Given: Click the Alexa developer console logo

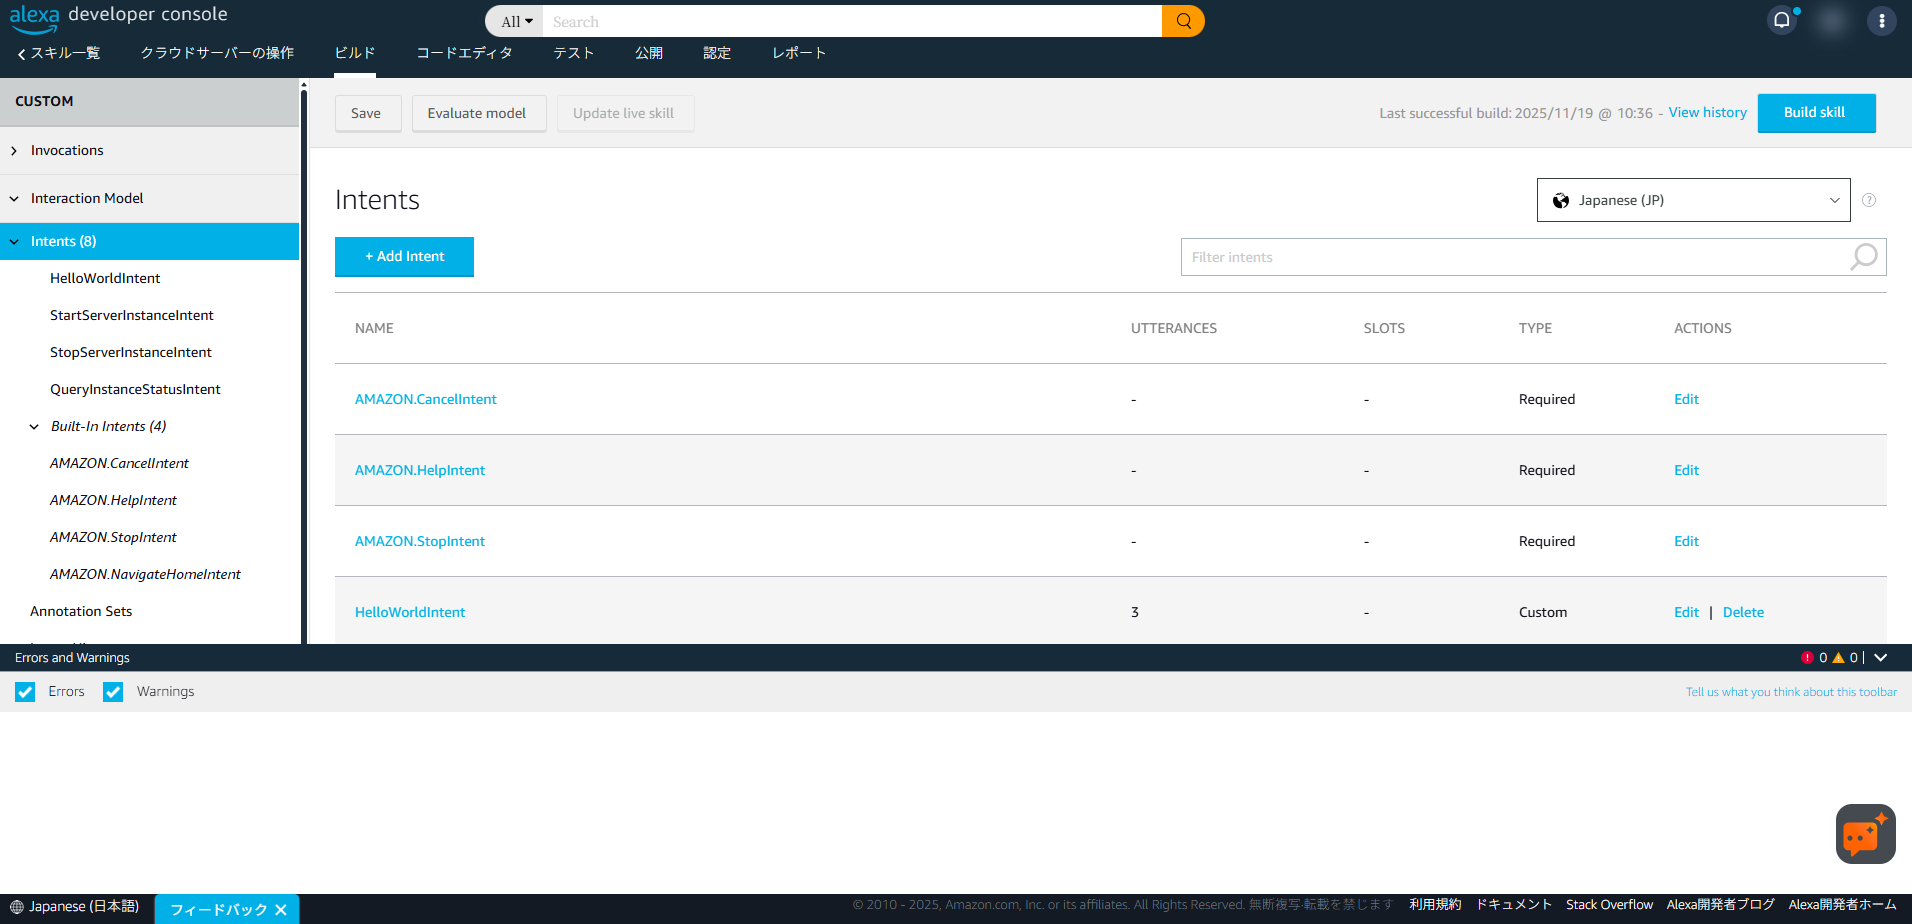Looking at the screenshot, I should pyautogui.click(x=119, y=16).
